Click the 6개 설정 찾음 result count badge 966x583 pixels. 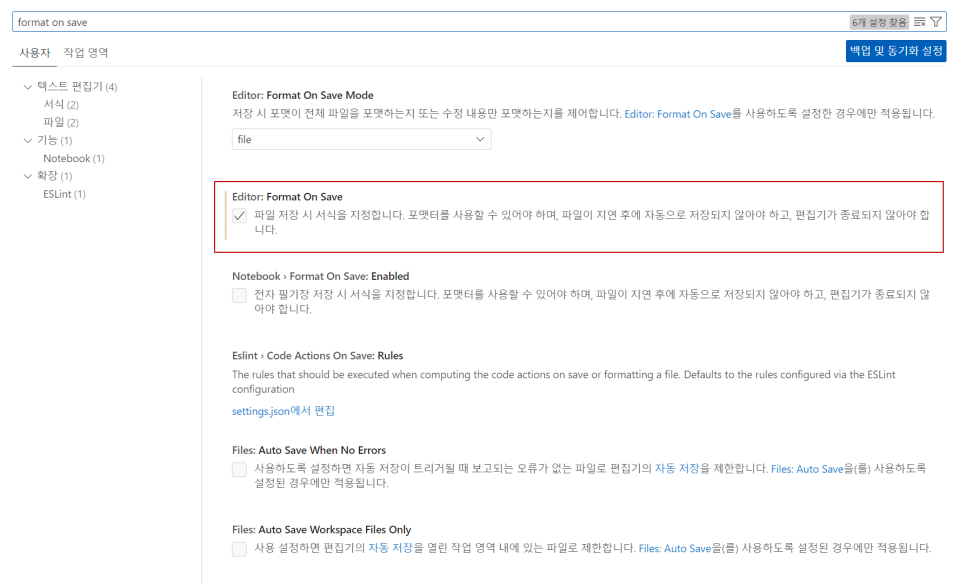point(879,22)
